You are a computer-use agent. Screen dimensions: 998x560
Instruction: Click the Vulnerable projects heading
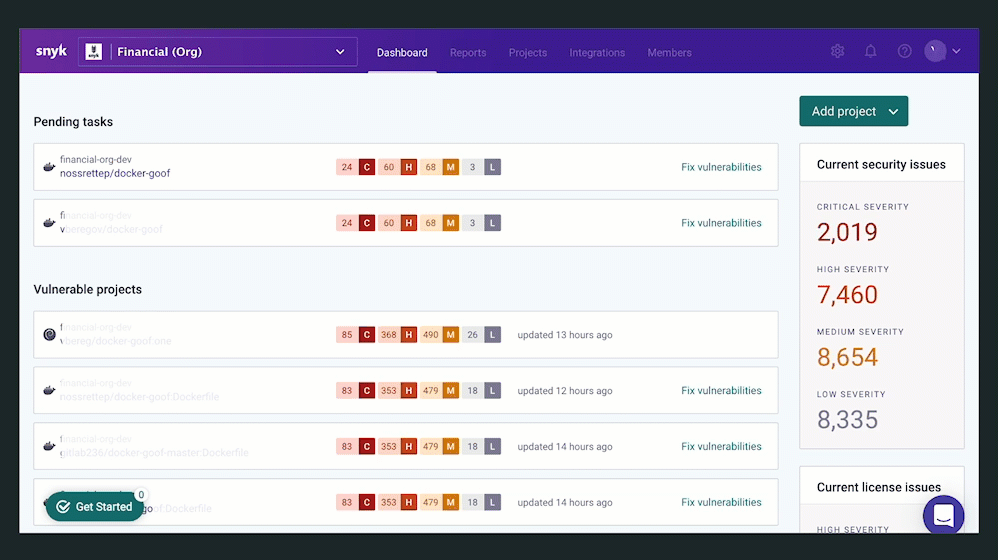point(88,290)
